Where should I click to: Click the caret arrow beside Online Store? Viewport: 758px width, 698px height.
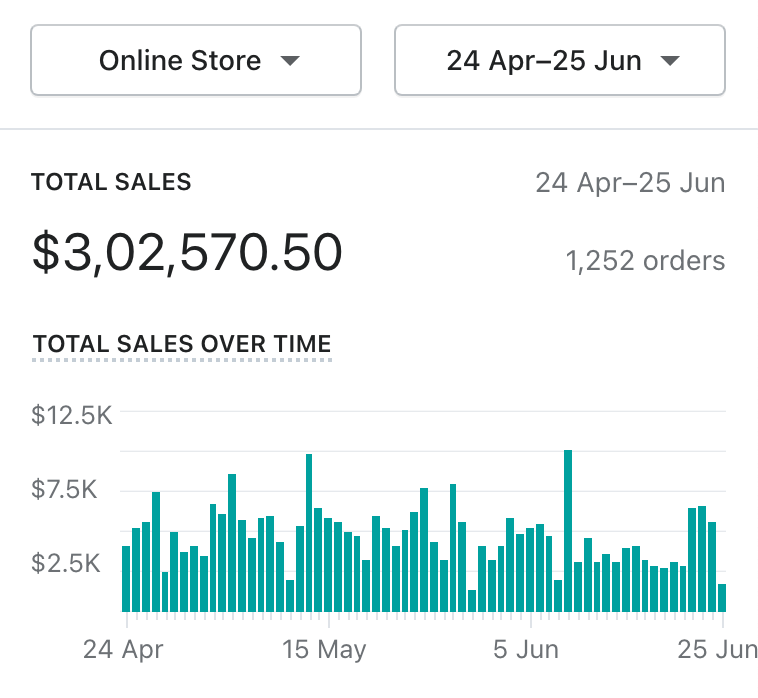tap(290, 61)
